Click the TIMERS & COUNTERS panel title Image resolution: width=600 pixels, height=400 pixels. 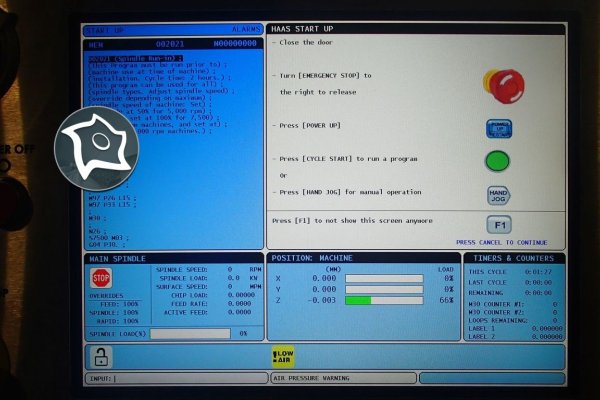[514, 258]
